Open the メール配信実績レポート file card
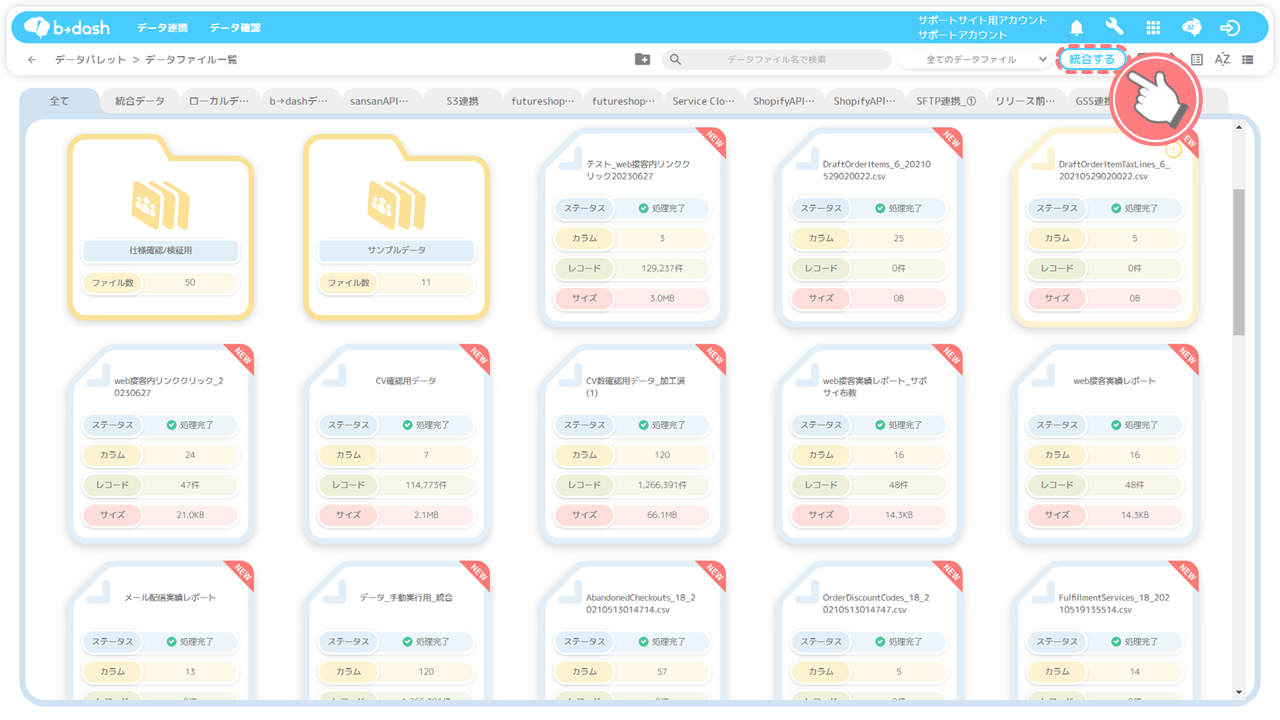Image resolution: width=1280 pixels, height=720 pixels. (162, 630)
